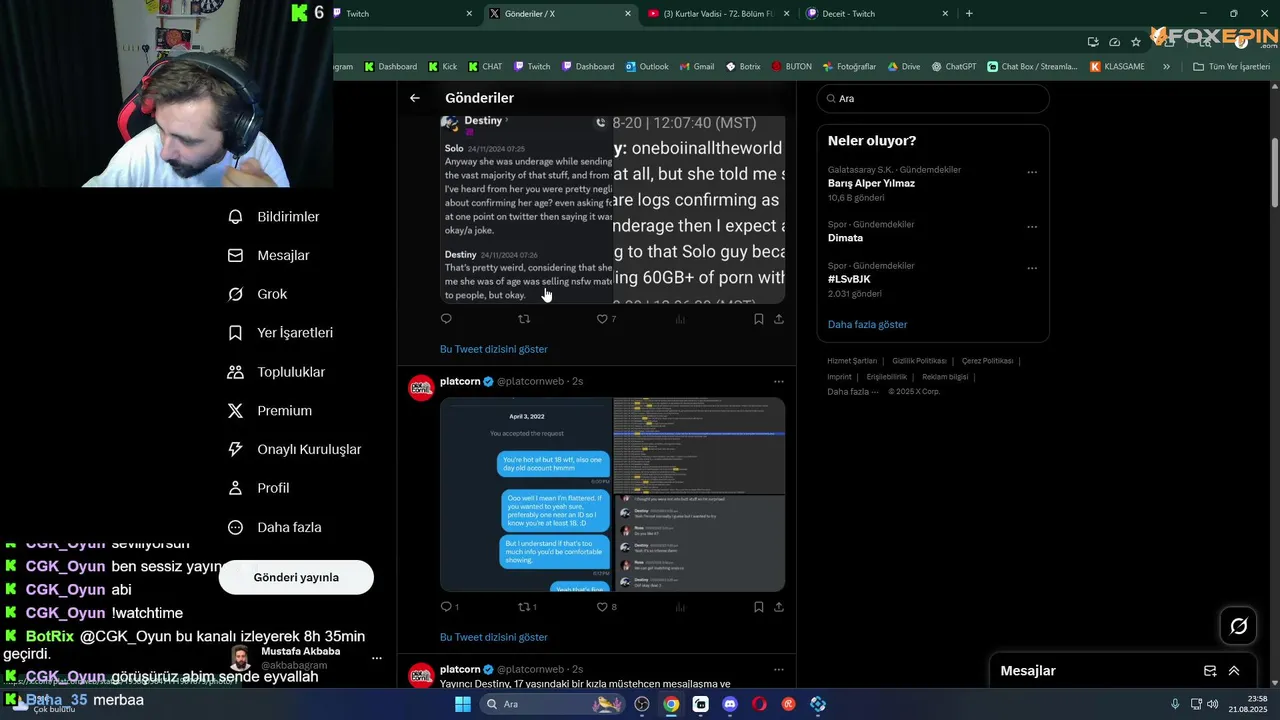Go back using the Gönderiler back arrow
1280x720 pixels.
tap(415, 98)
